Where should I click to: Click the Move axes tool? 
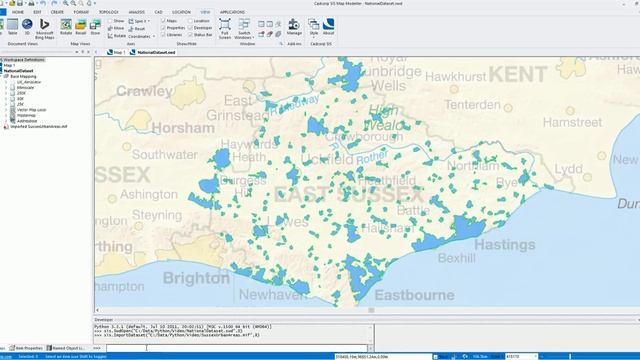[x=116, y=28]
